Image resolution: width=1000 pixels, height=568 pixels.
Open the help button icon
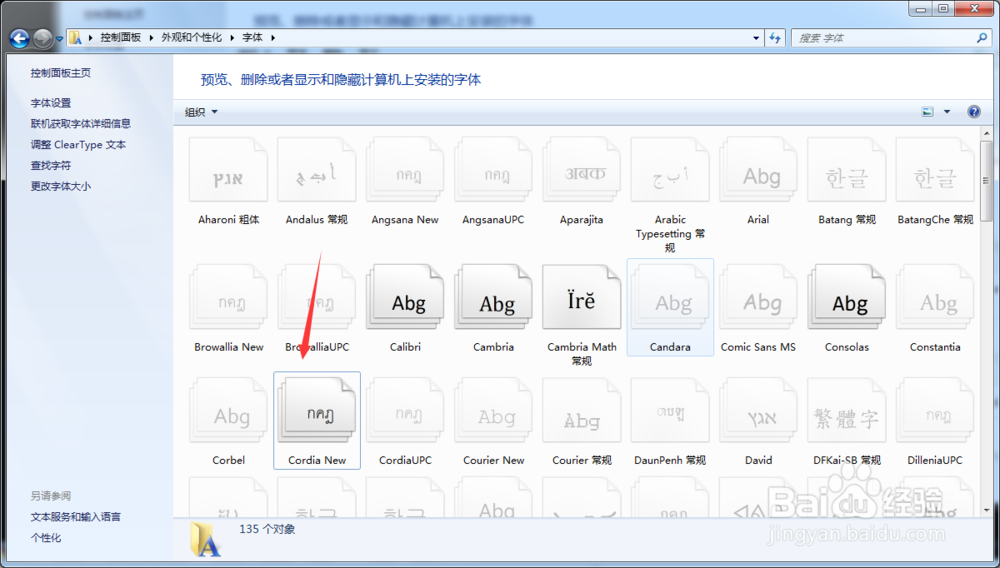973,112
